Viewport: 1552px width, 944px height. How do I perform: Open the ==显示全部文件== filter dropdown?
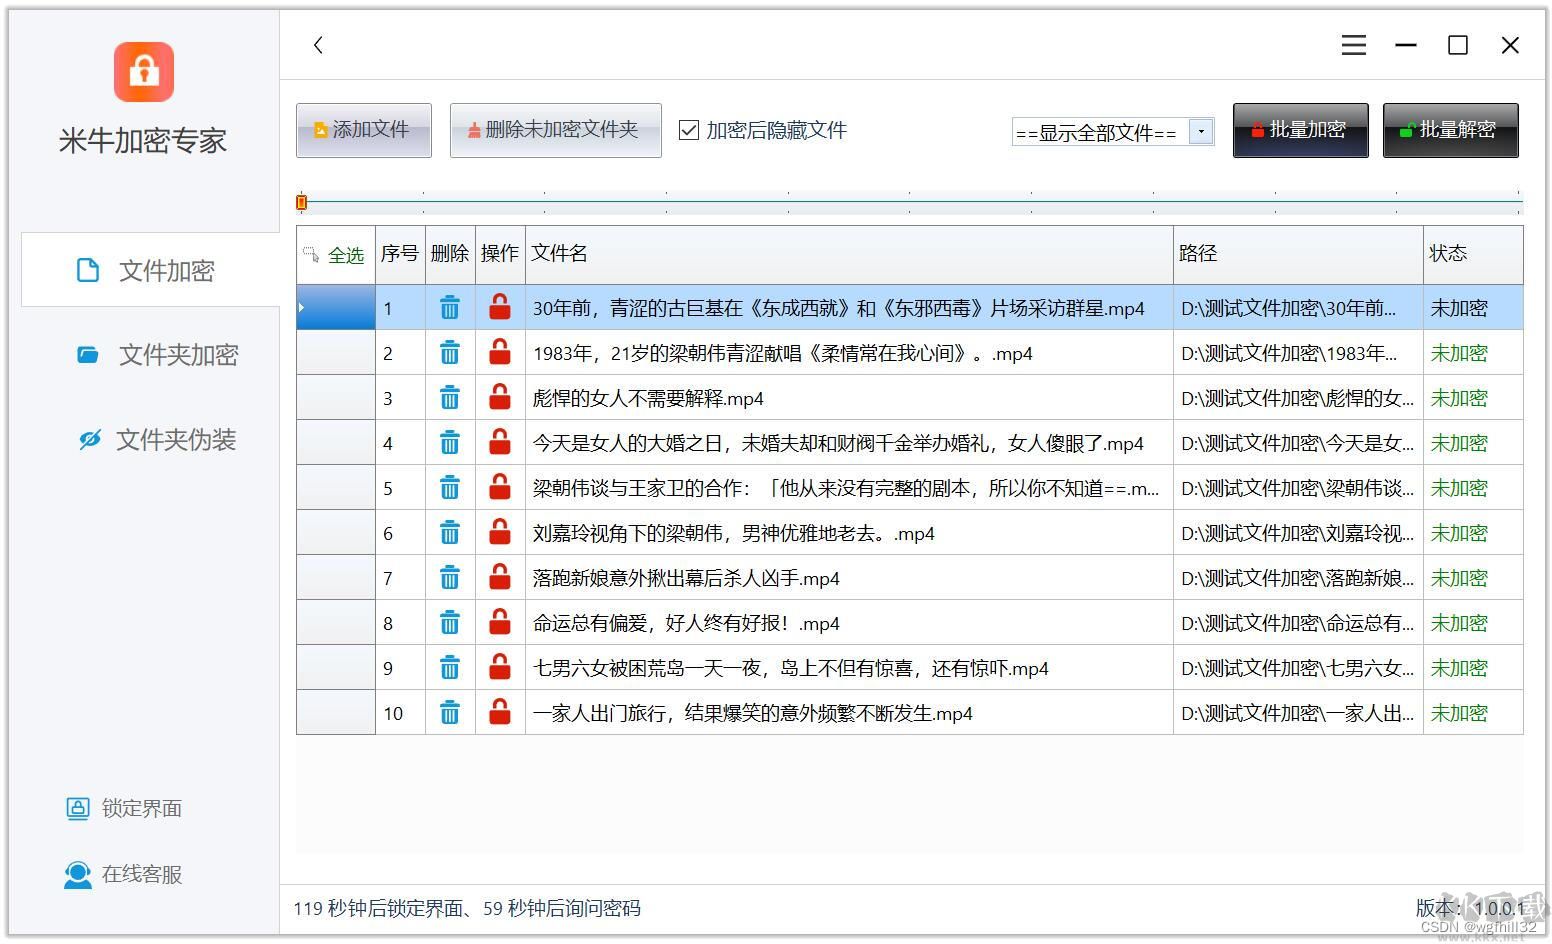(x=1200, y=130)
